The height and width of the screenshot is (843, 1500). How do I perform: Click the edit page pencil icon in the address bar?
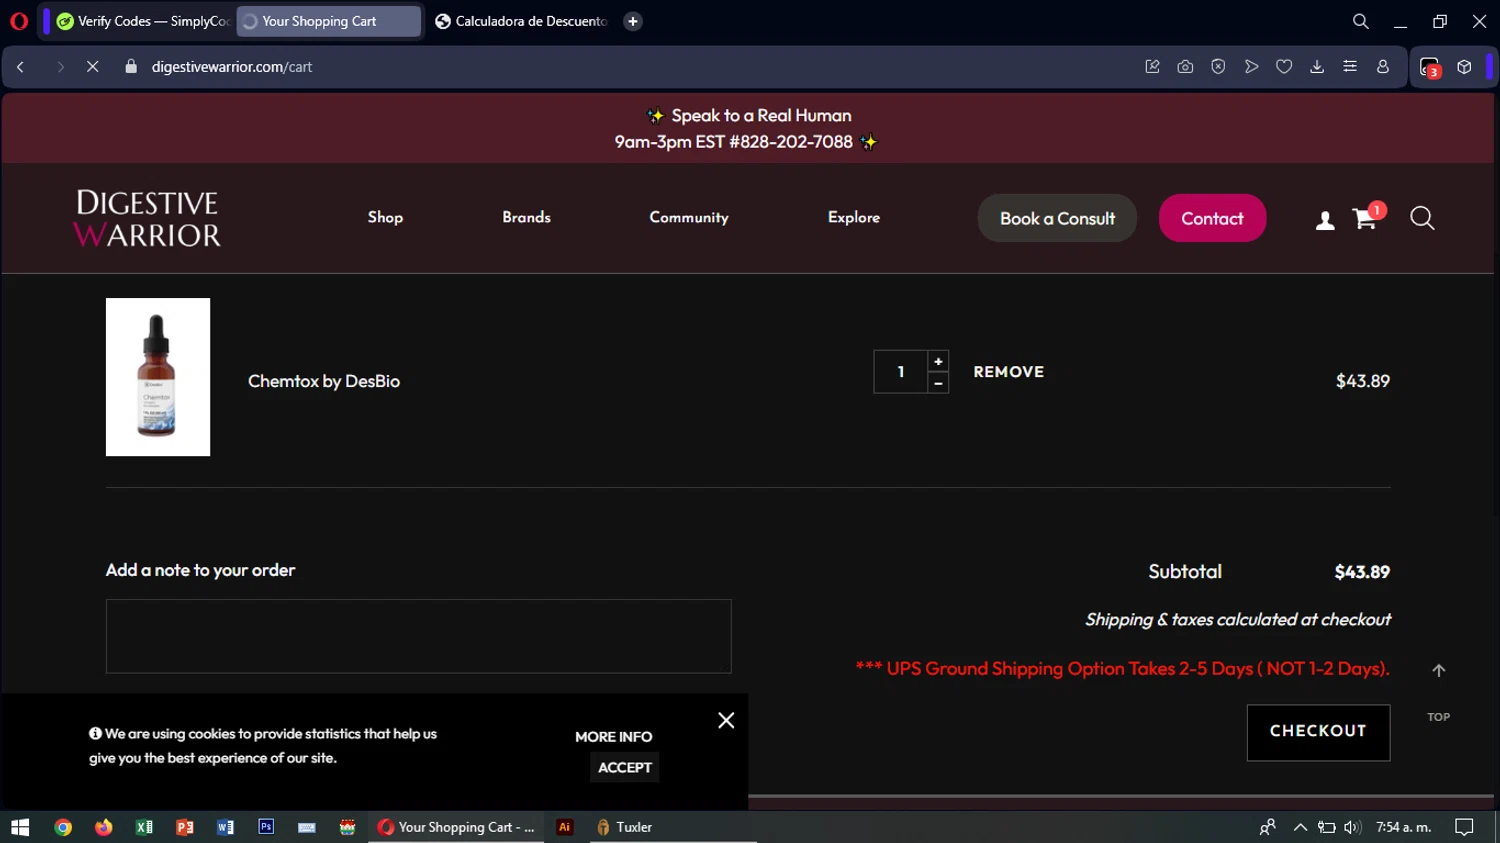pos(1152,67)
